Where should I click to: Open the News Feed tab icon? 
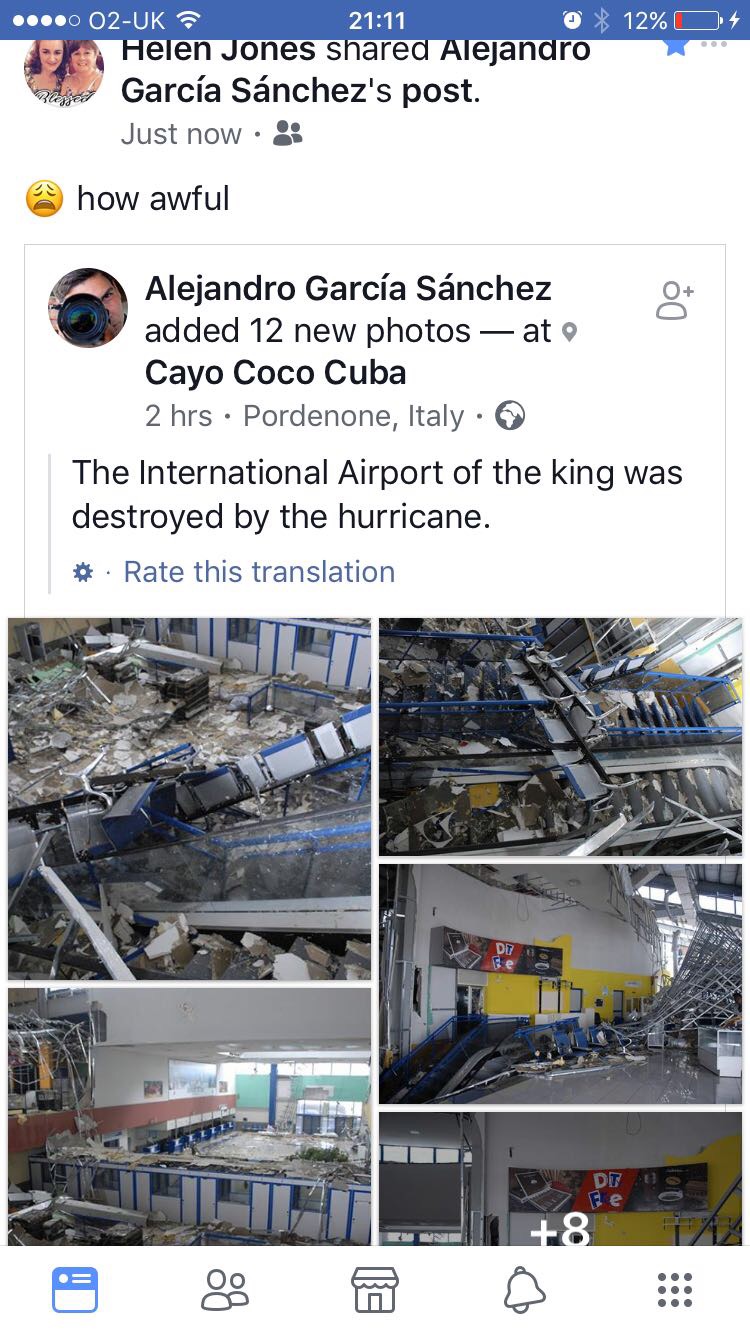75,1289
